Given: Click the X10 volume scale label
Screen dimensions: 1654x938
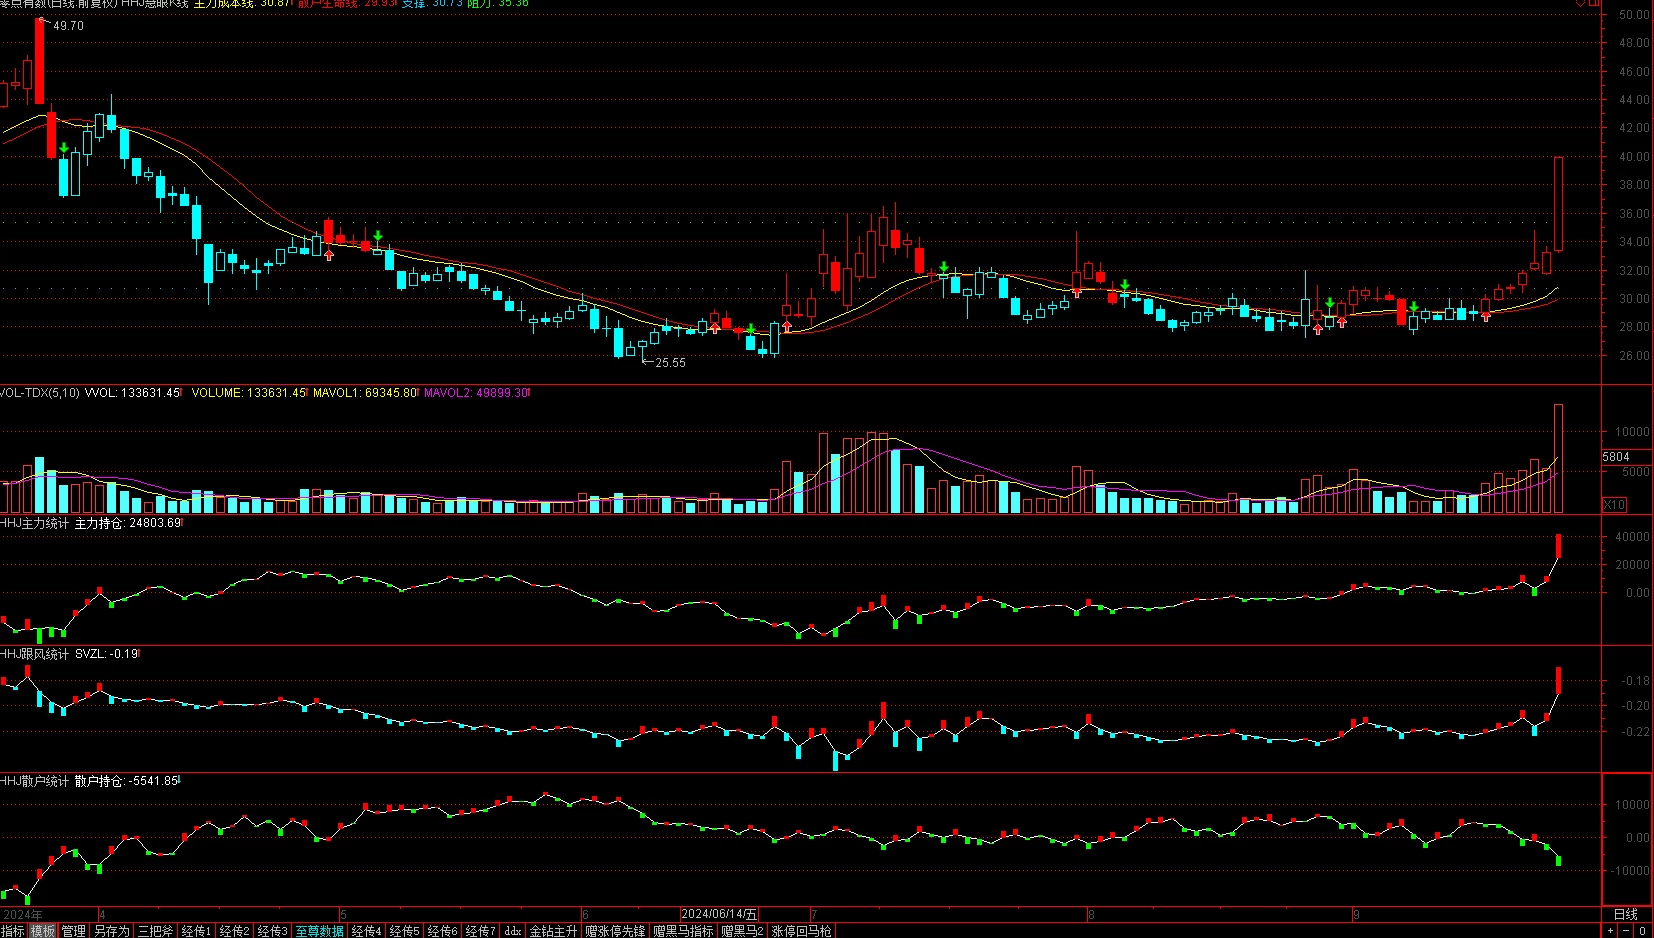Looking at the screenshot, I should [x=1614, y=505].
